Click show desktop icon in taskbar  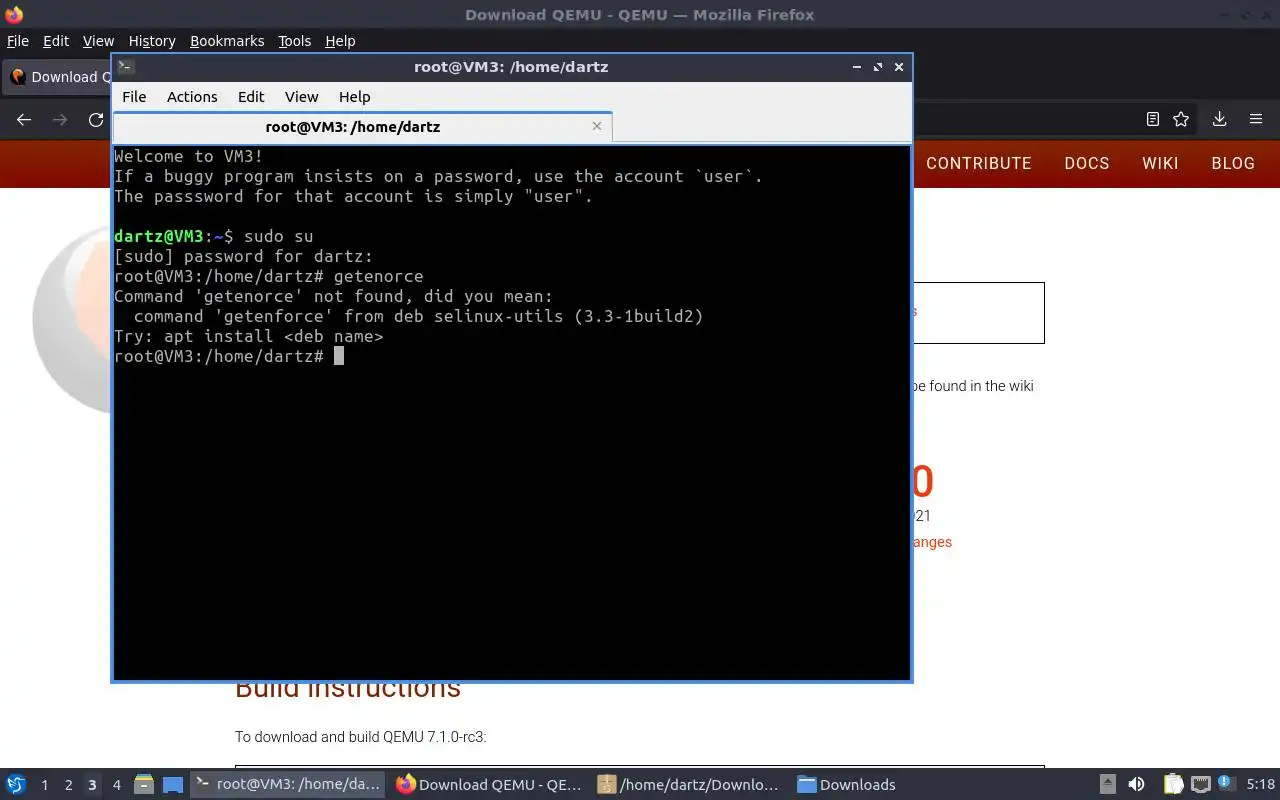[173, 784]
